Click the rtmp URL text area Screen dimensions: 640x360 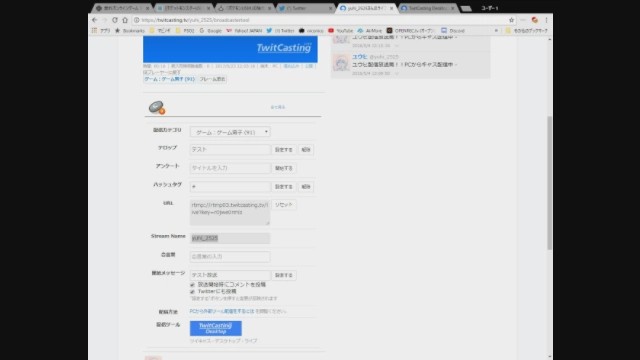click(x=230, y=212)
